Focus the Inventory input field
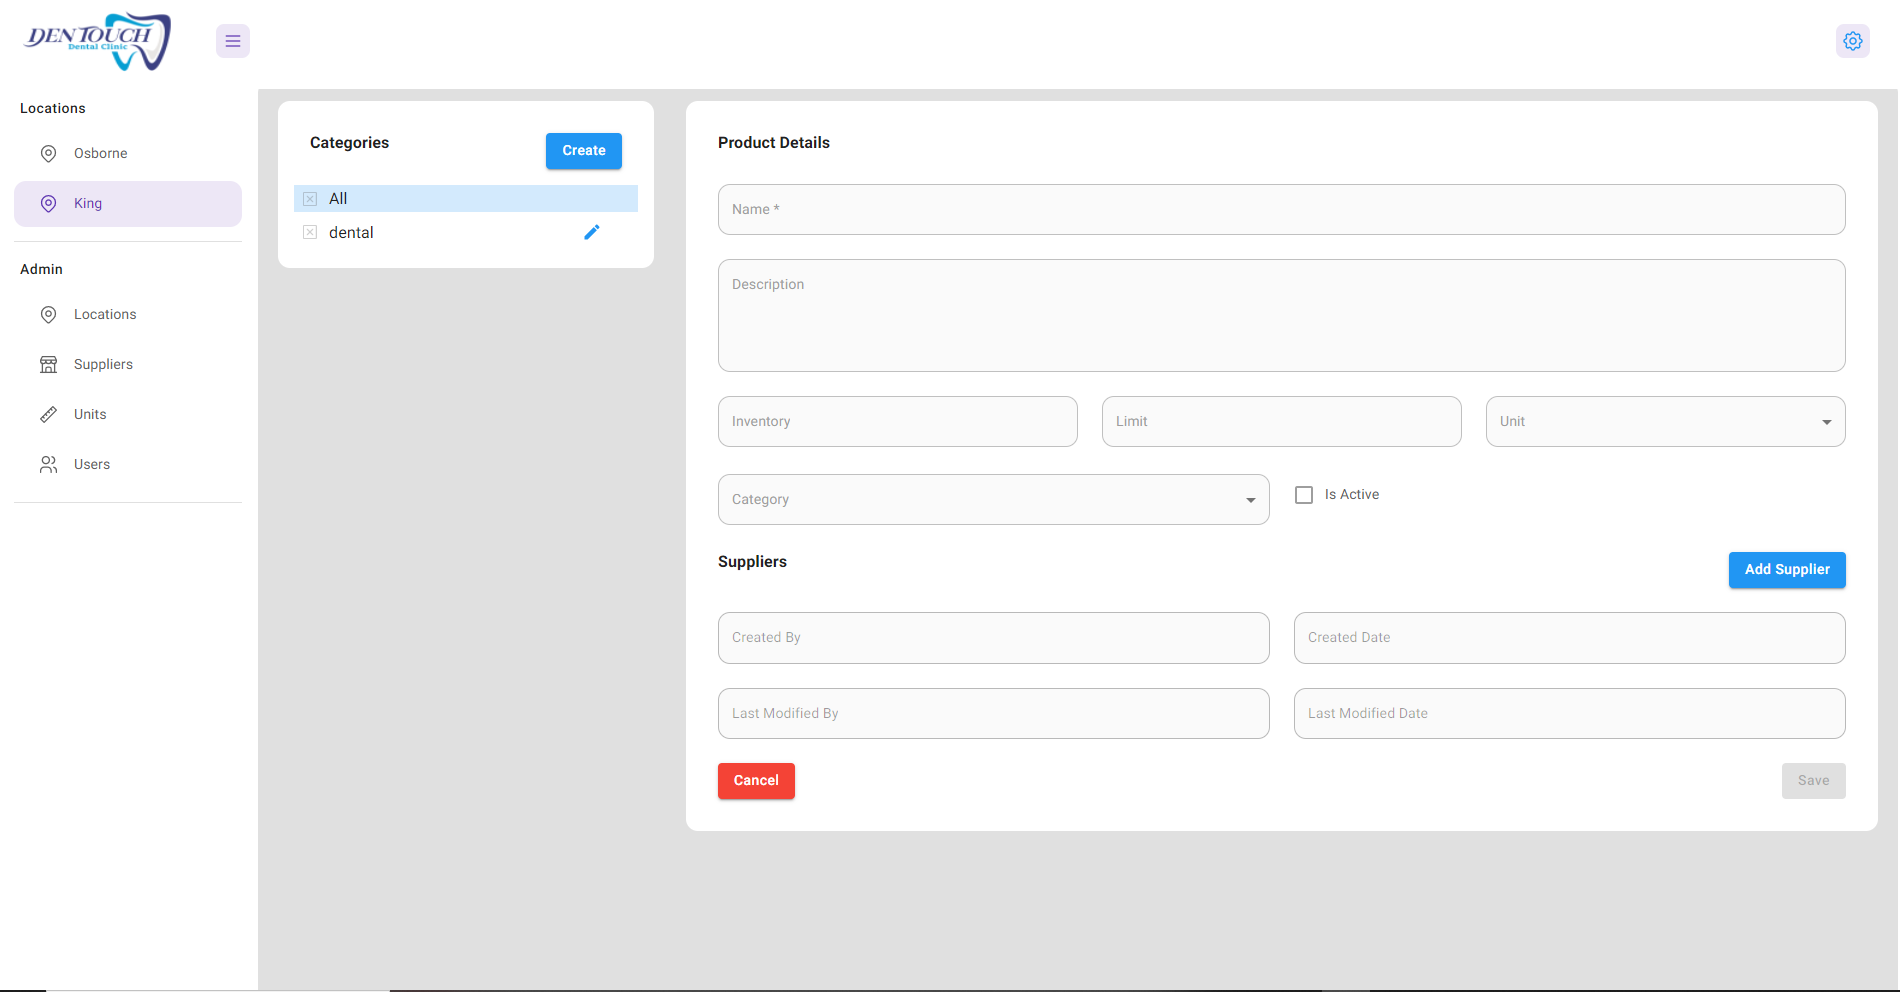Viewport: 1900px width, 992px height. (x=897, y=421)
